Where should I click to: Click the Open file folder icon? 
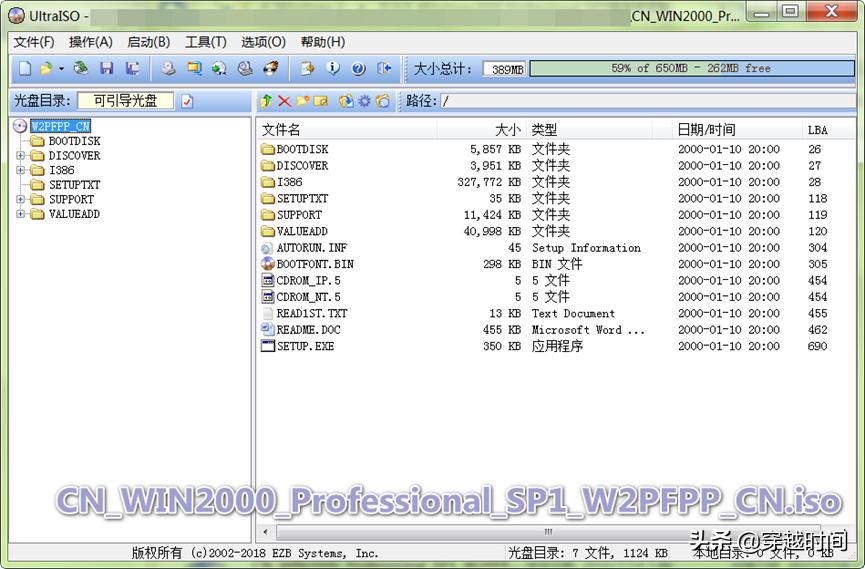coord(46,68)
